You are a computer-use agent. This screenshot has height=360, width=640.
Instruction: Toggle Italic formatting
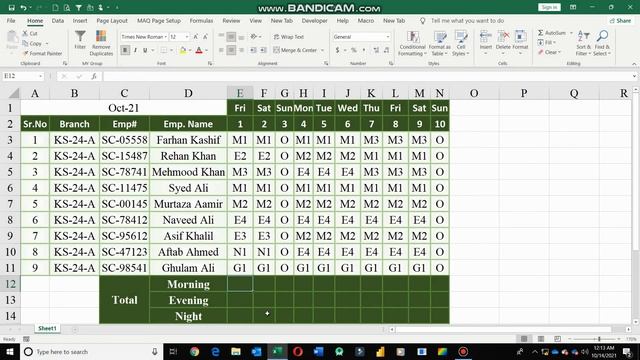135,50
